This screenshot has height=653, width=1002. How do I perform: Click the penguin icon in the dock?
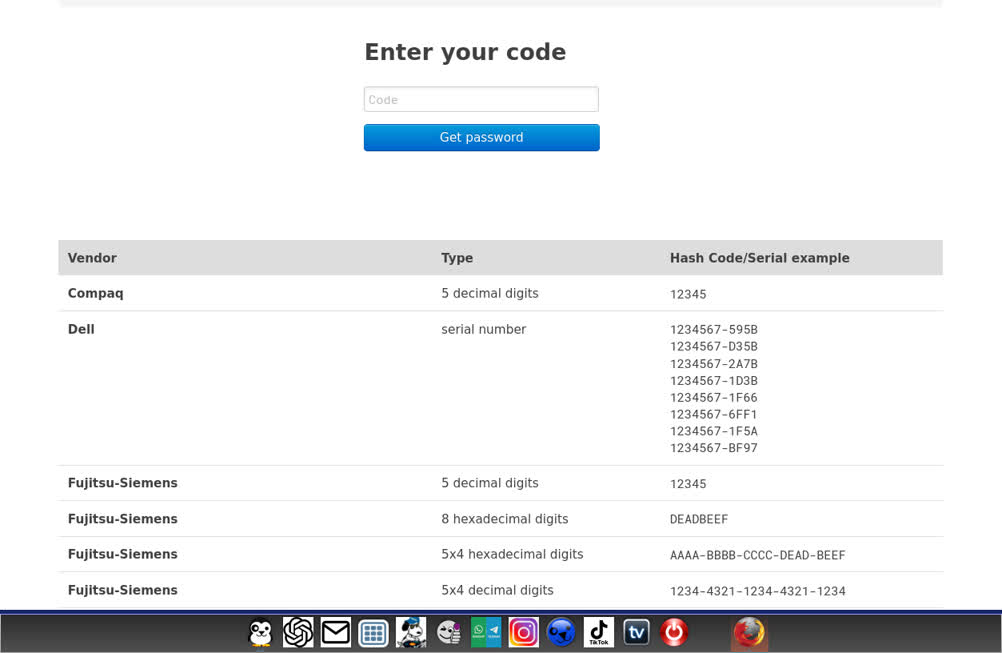coord(260,633)
